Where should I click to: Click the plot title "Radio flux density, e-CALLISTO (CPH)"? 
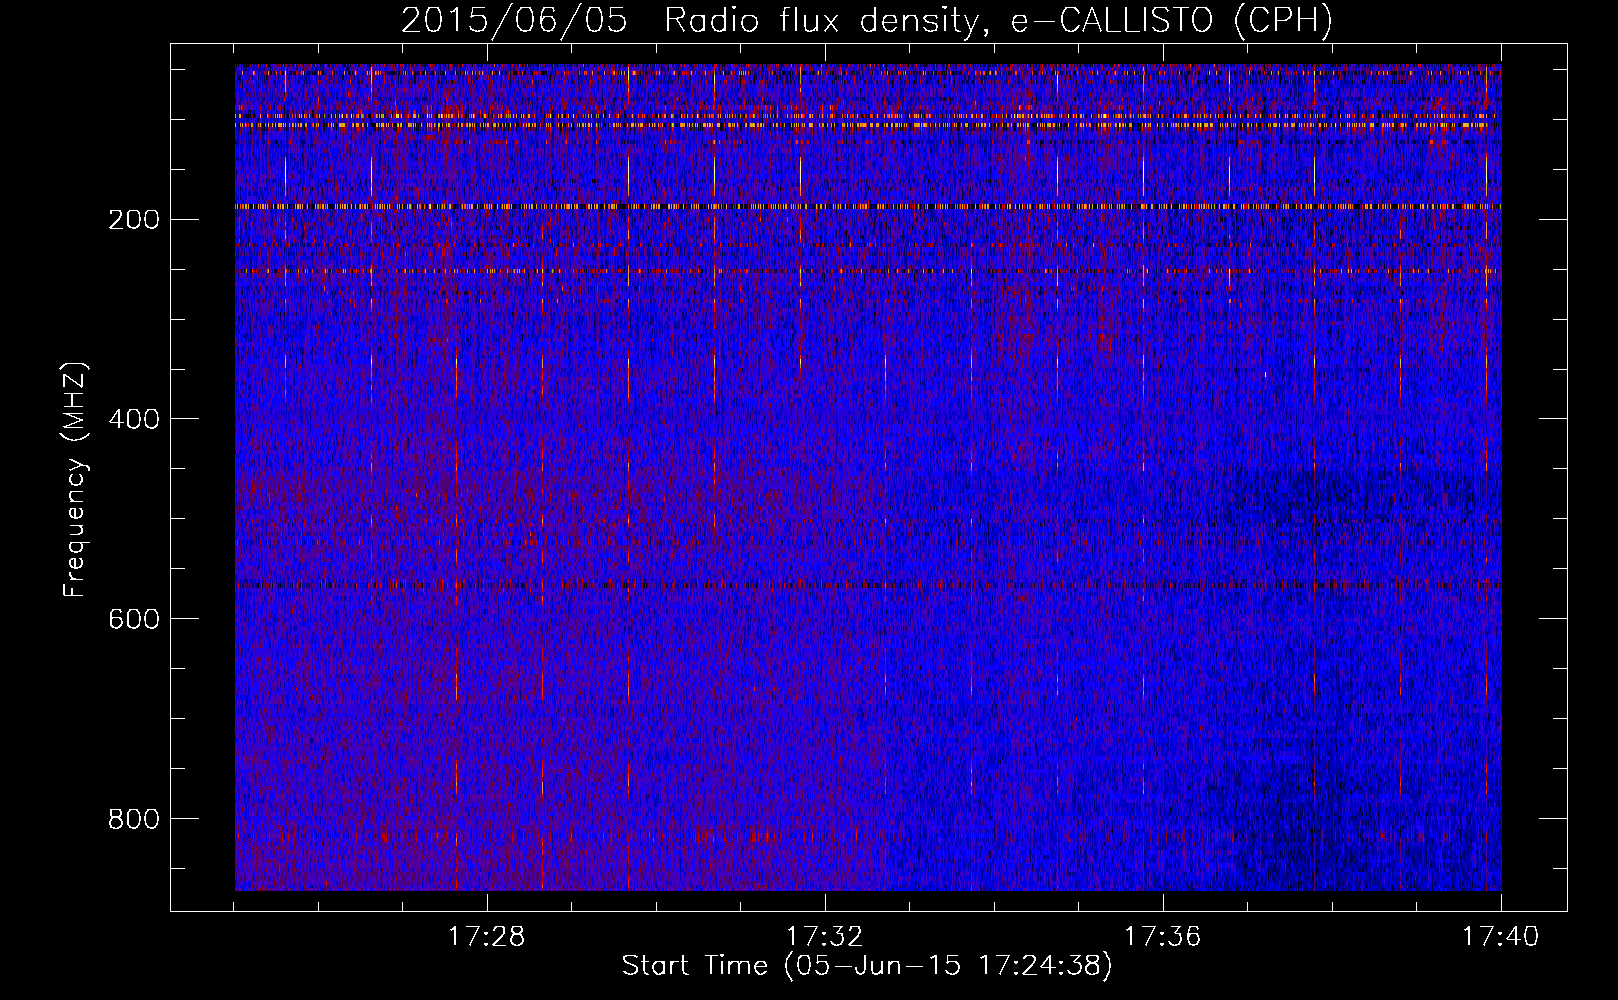click(998, 21)
